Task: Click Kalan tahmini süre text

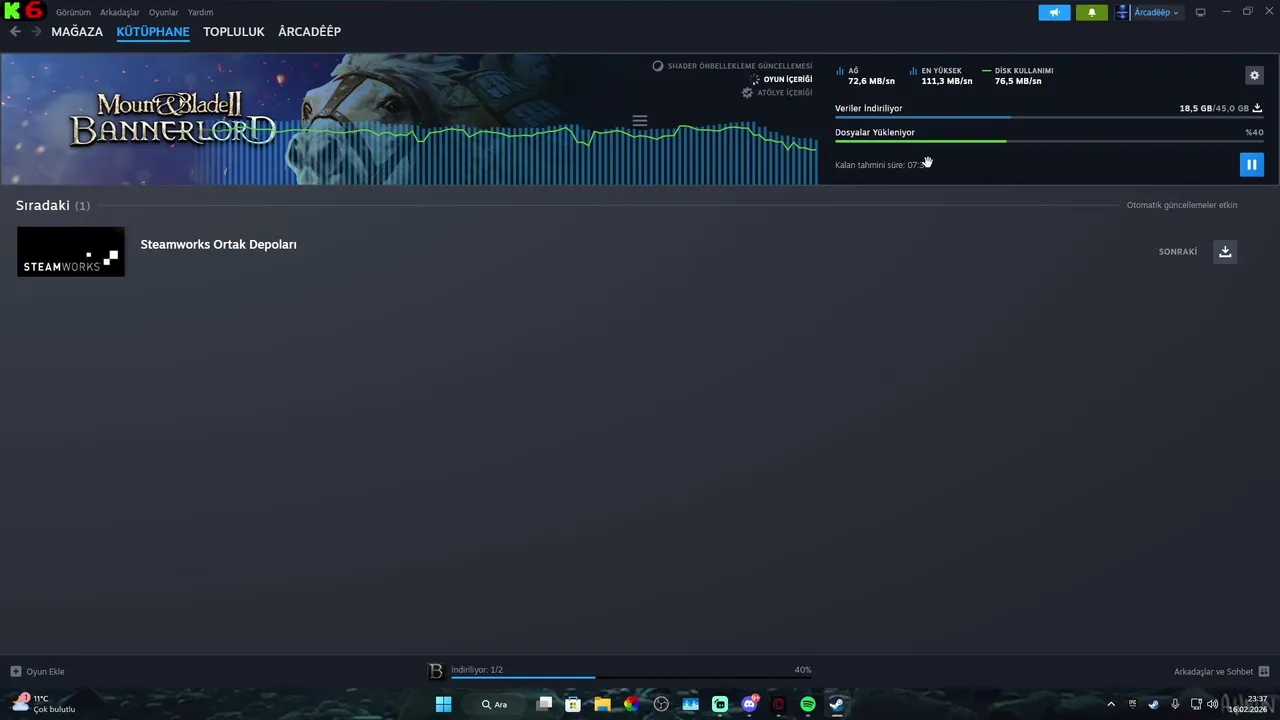Action: click(x=880, y=165)
